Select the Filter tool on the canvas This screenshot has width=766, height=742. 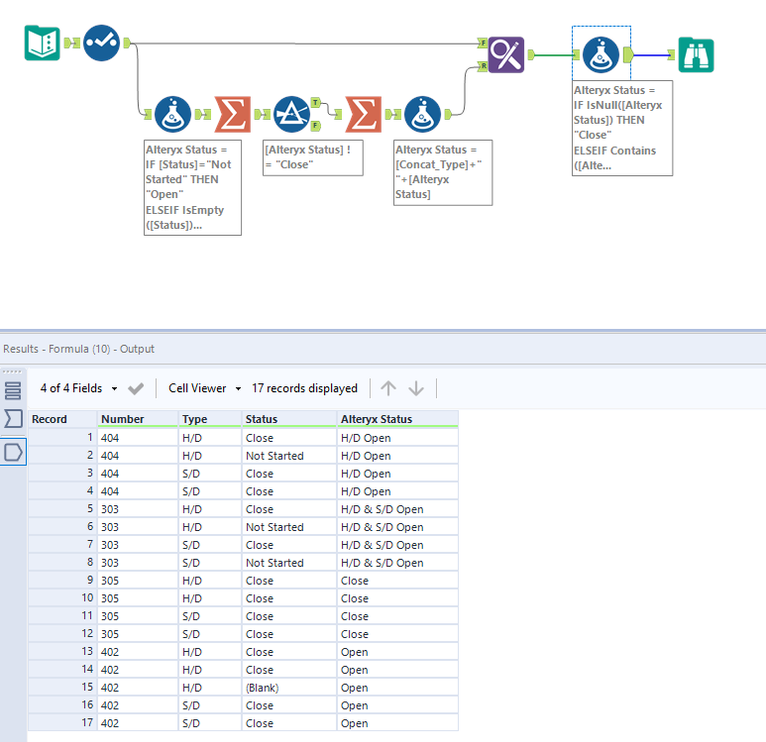(292, 115)
